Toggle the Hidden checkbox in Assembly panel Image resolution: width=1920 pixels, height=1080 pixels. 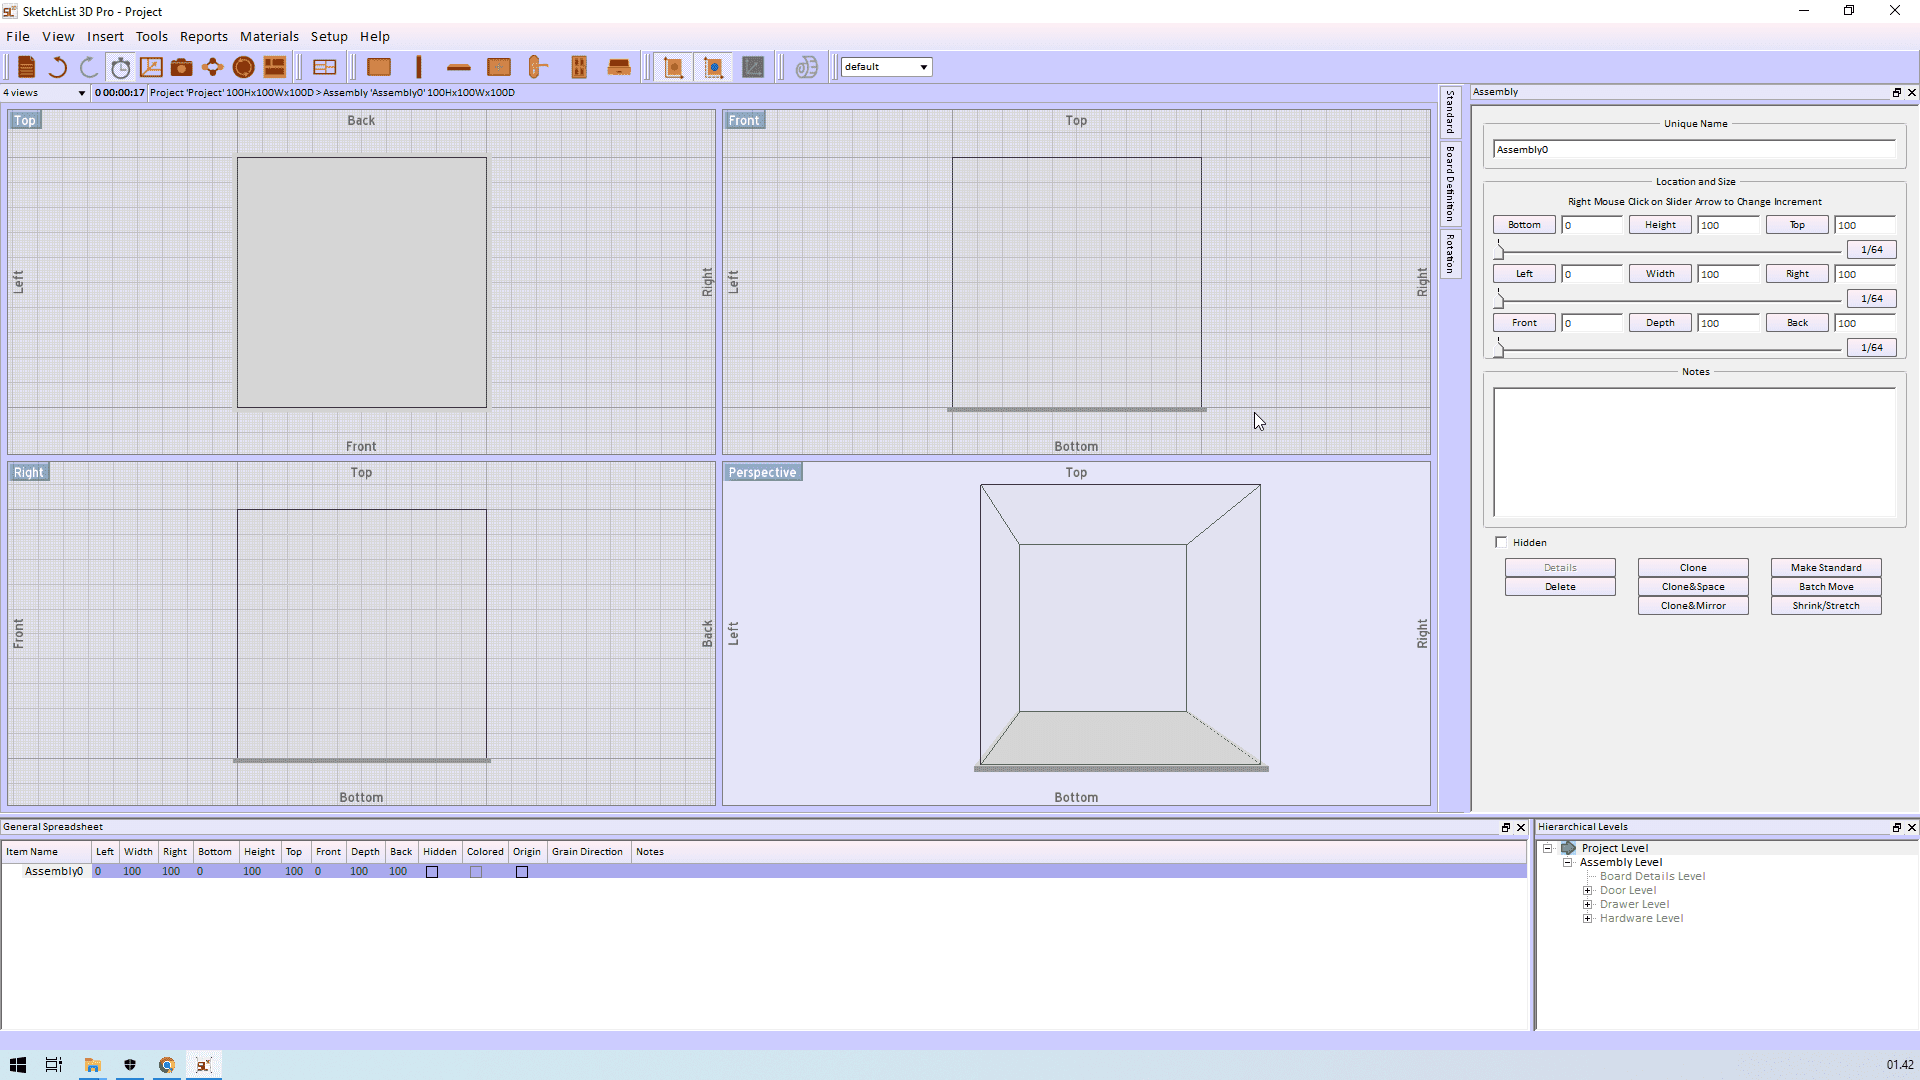click(1501, 542)
